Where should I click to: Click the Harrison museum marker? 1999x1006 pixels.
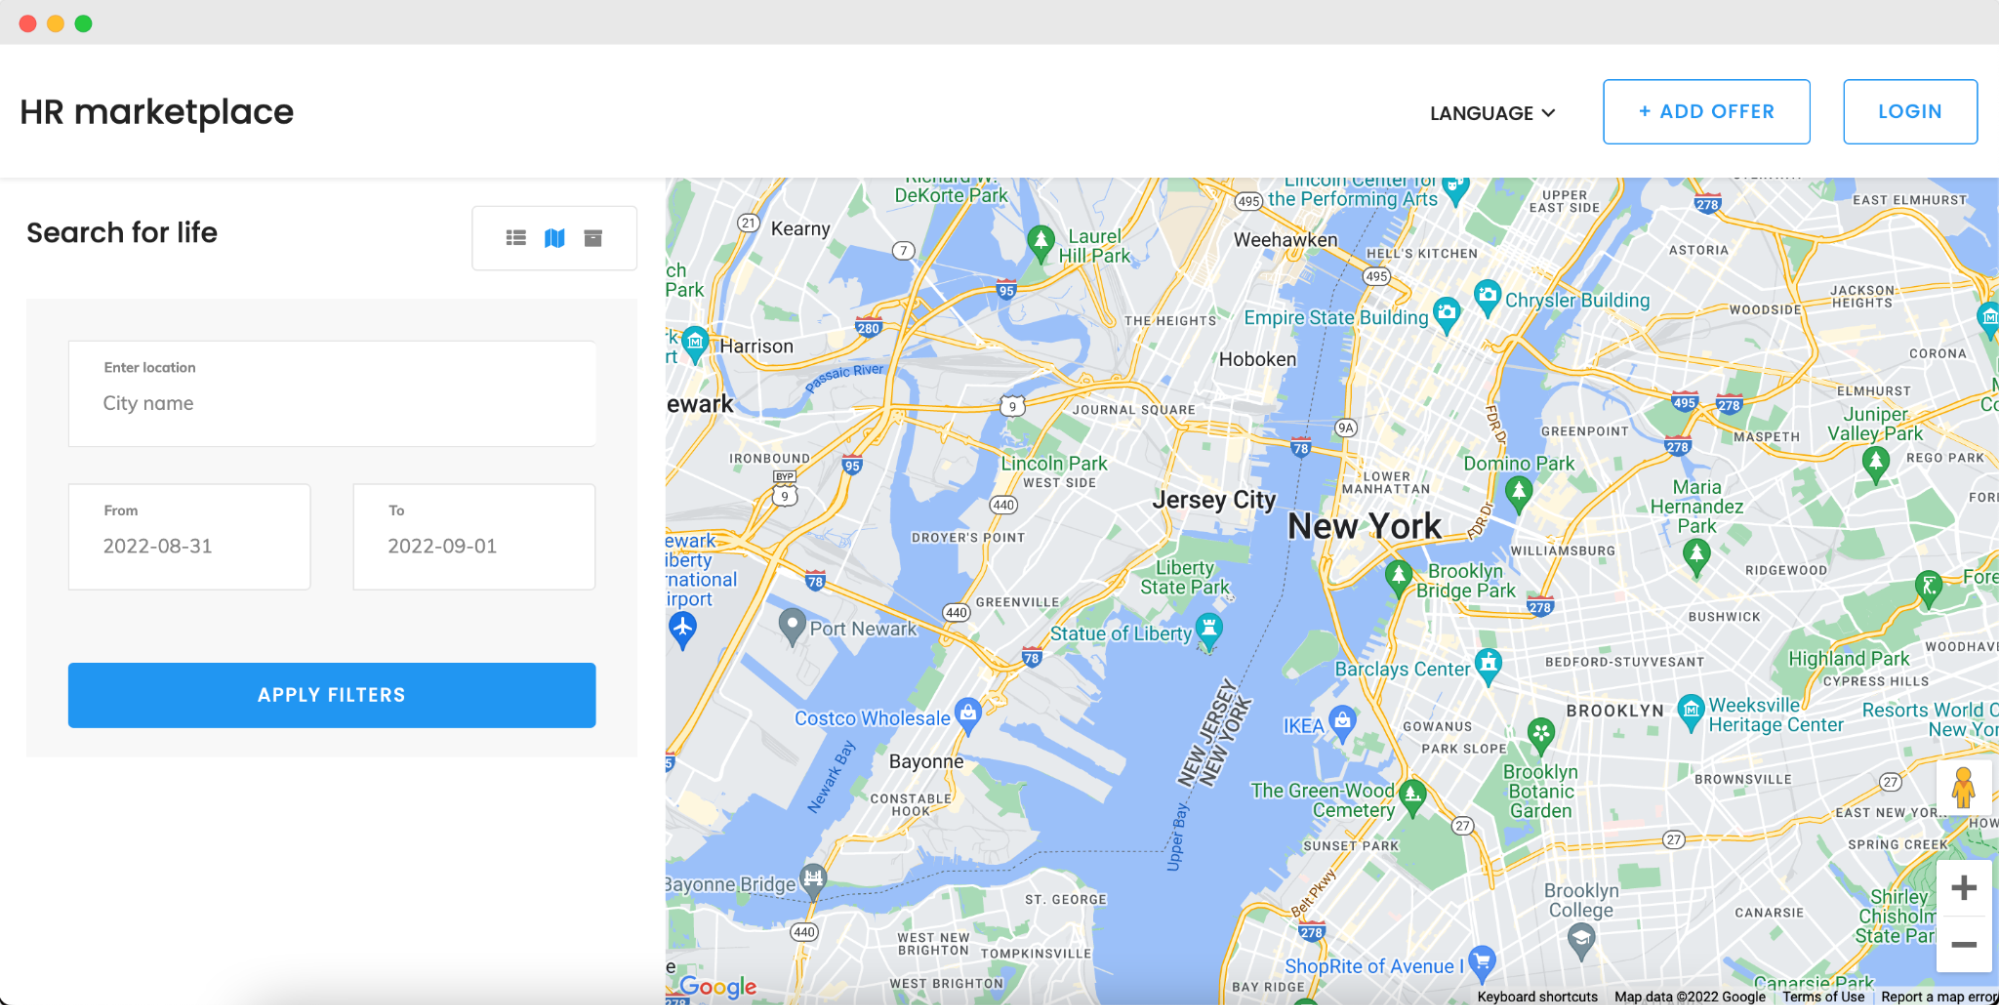pyautogui.click(x=695, y=344)
